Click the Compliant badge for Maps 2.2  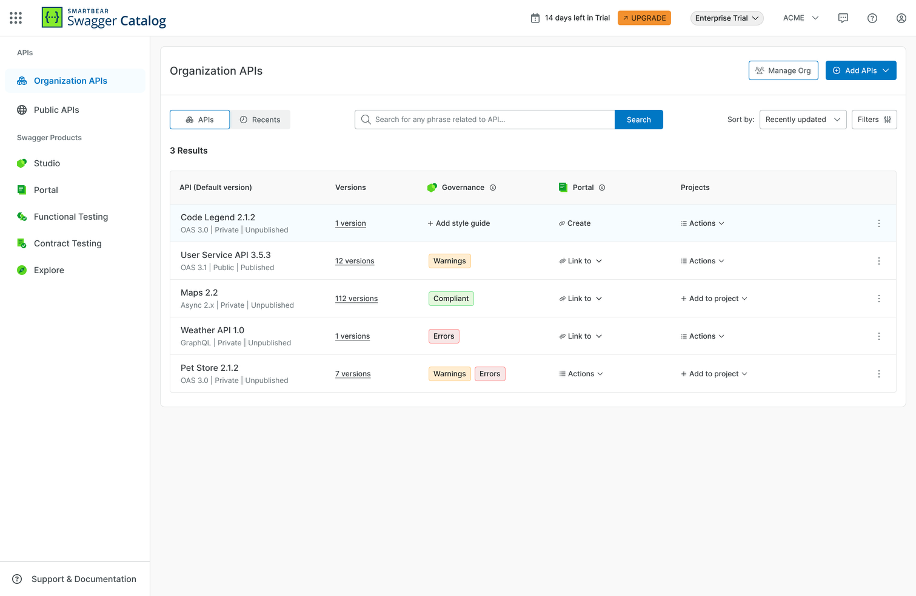(x=451, y=299)
